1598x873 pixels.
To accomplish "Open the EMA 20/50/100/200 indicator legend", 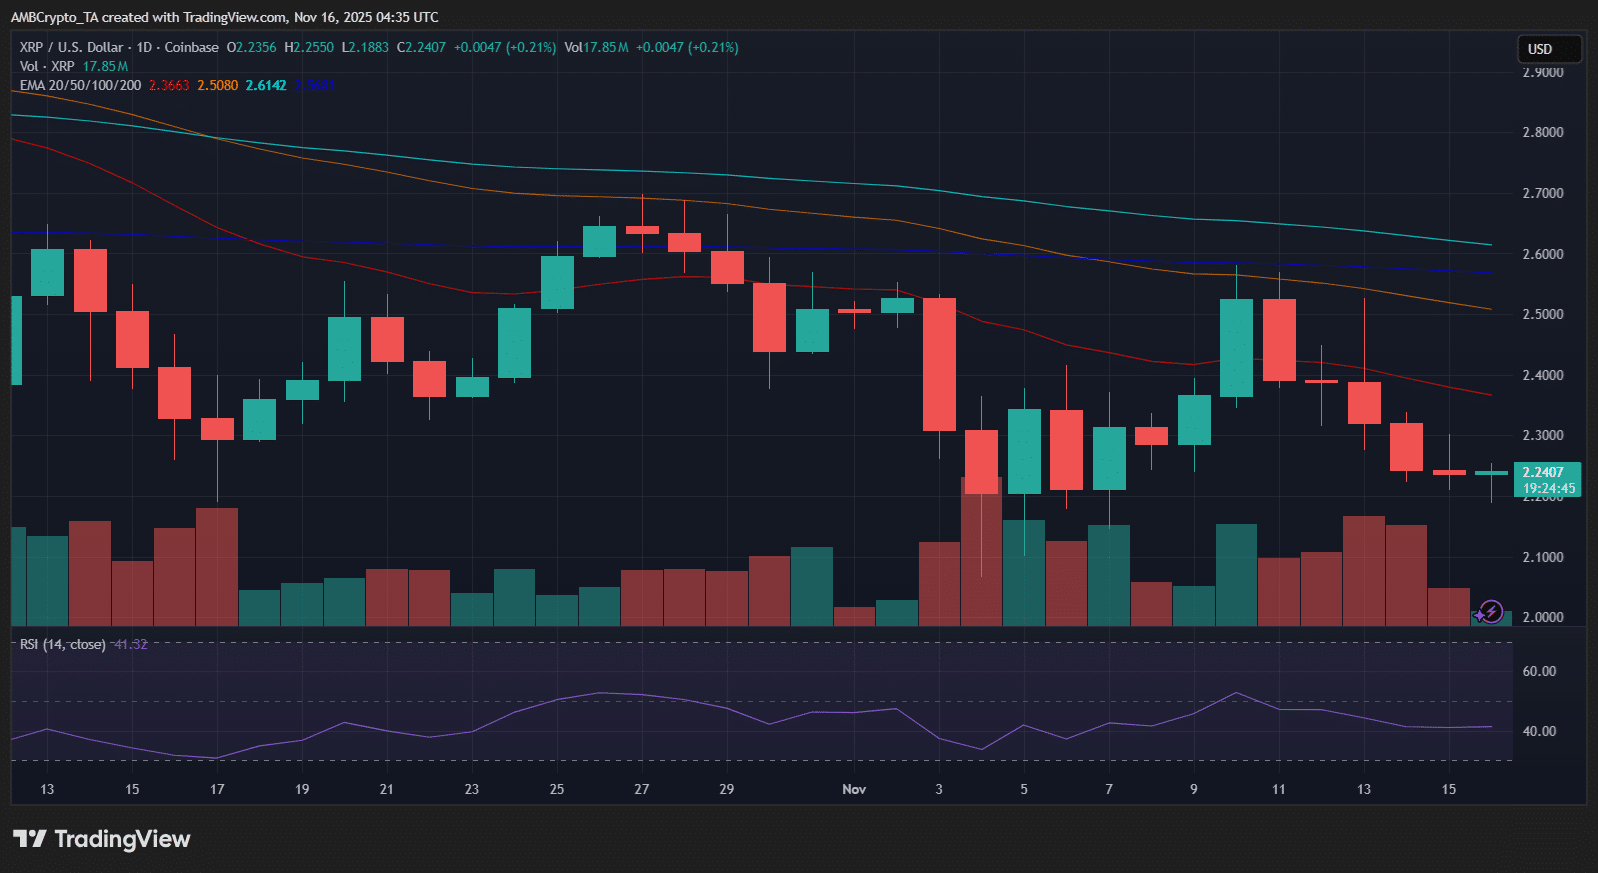I will pyautogui.click(x=80, y=85).
